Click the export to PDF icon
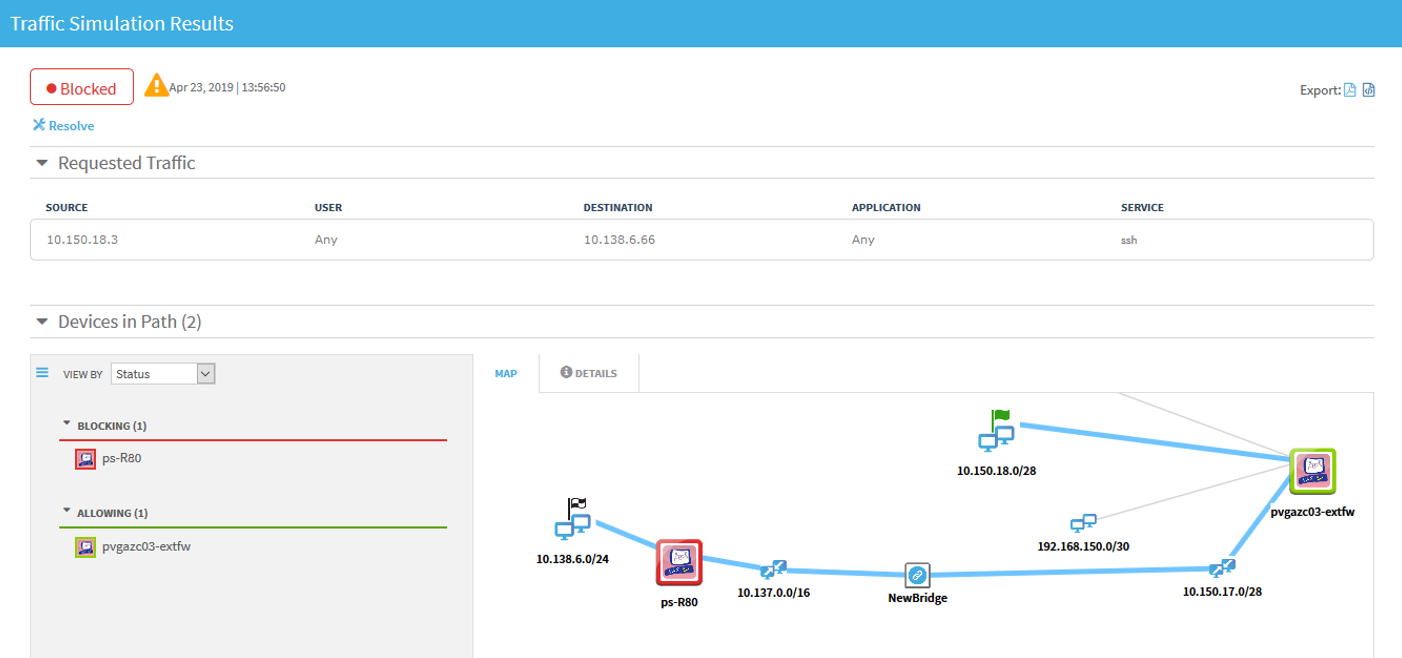 coord(1350,90)
